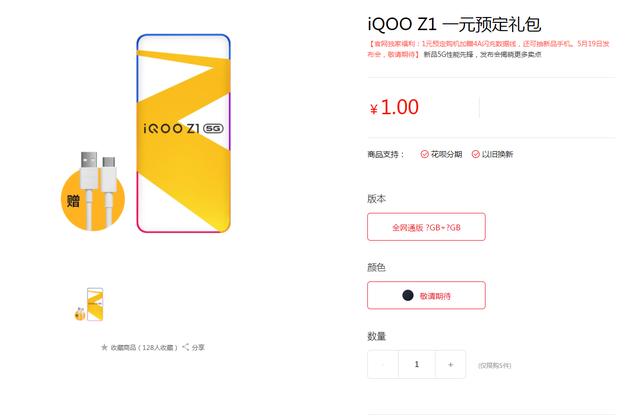Click the yen currency symbol by price
The image size is (640, 419).
coord(373,109)
